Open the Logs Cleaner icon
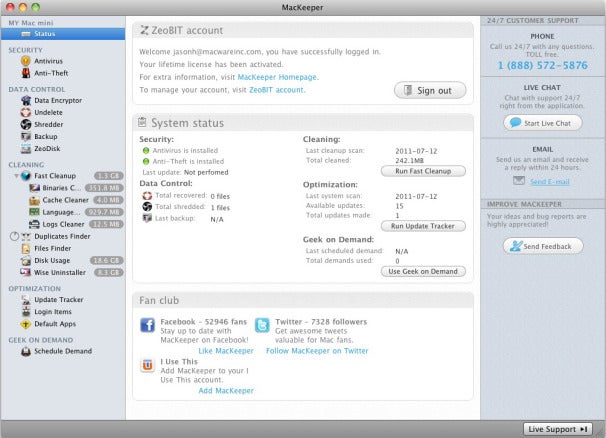 tap(34, 224)
